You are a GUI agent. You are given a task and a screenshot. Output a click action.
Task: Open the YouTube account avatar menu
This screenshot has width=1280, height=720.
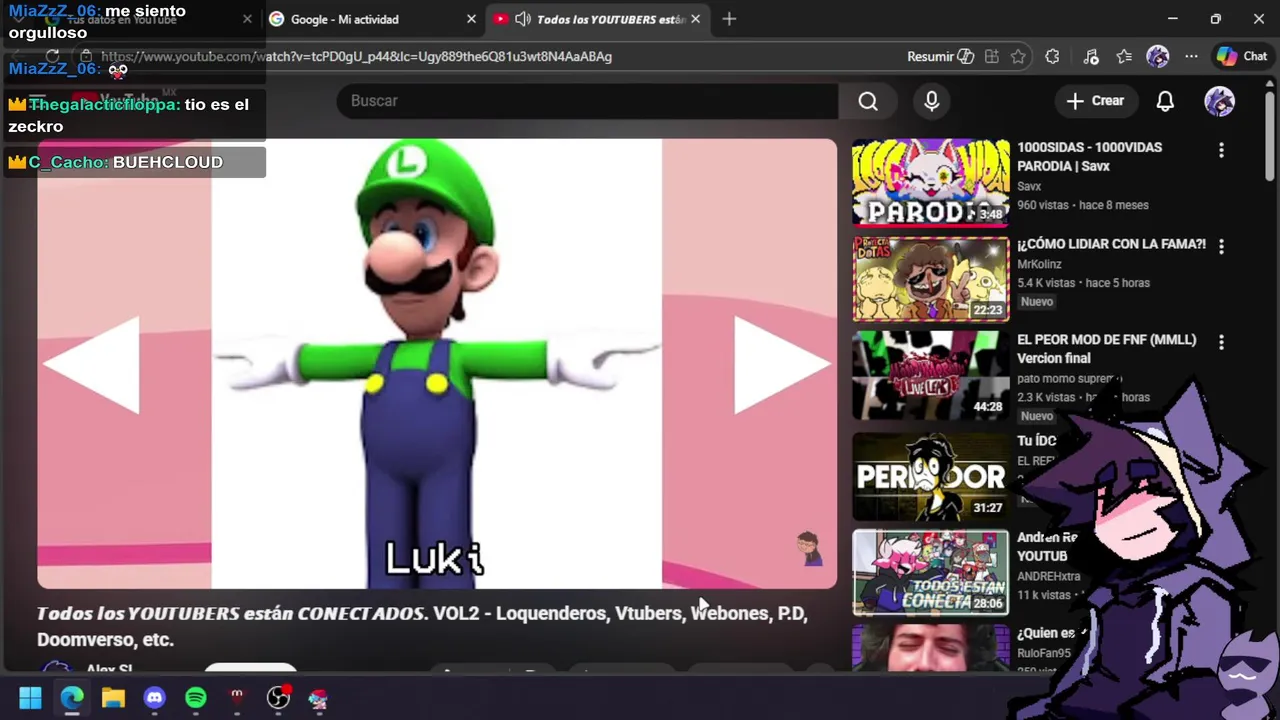pos(1219,101)
